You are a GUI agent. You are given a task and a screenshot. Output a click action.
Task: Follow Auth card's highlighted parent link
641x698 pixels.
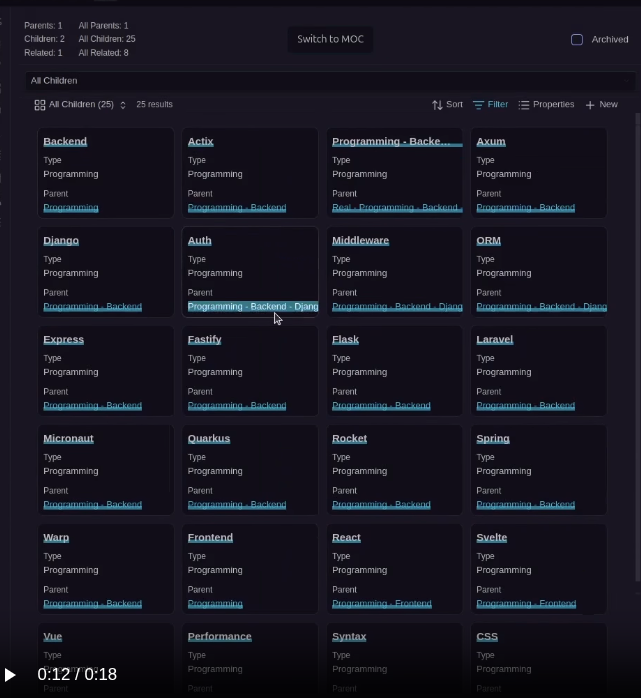253,307
